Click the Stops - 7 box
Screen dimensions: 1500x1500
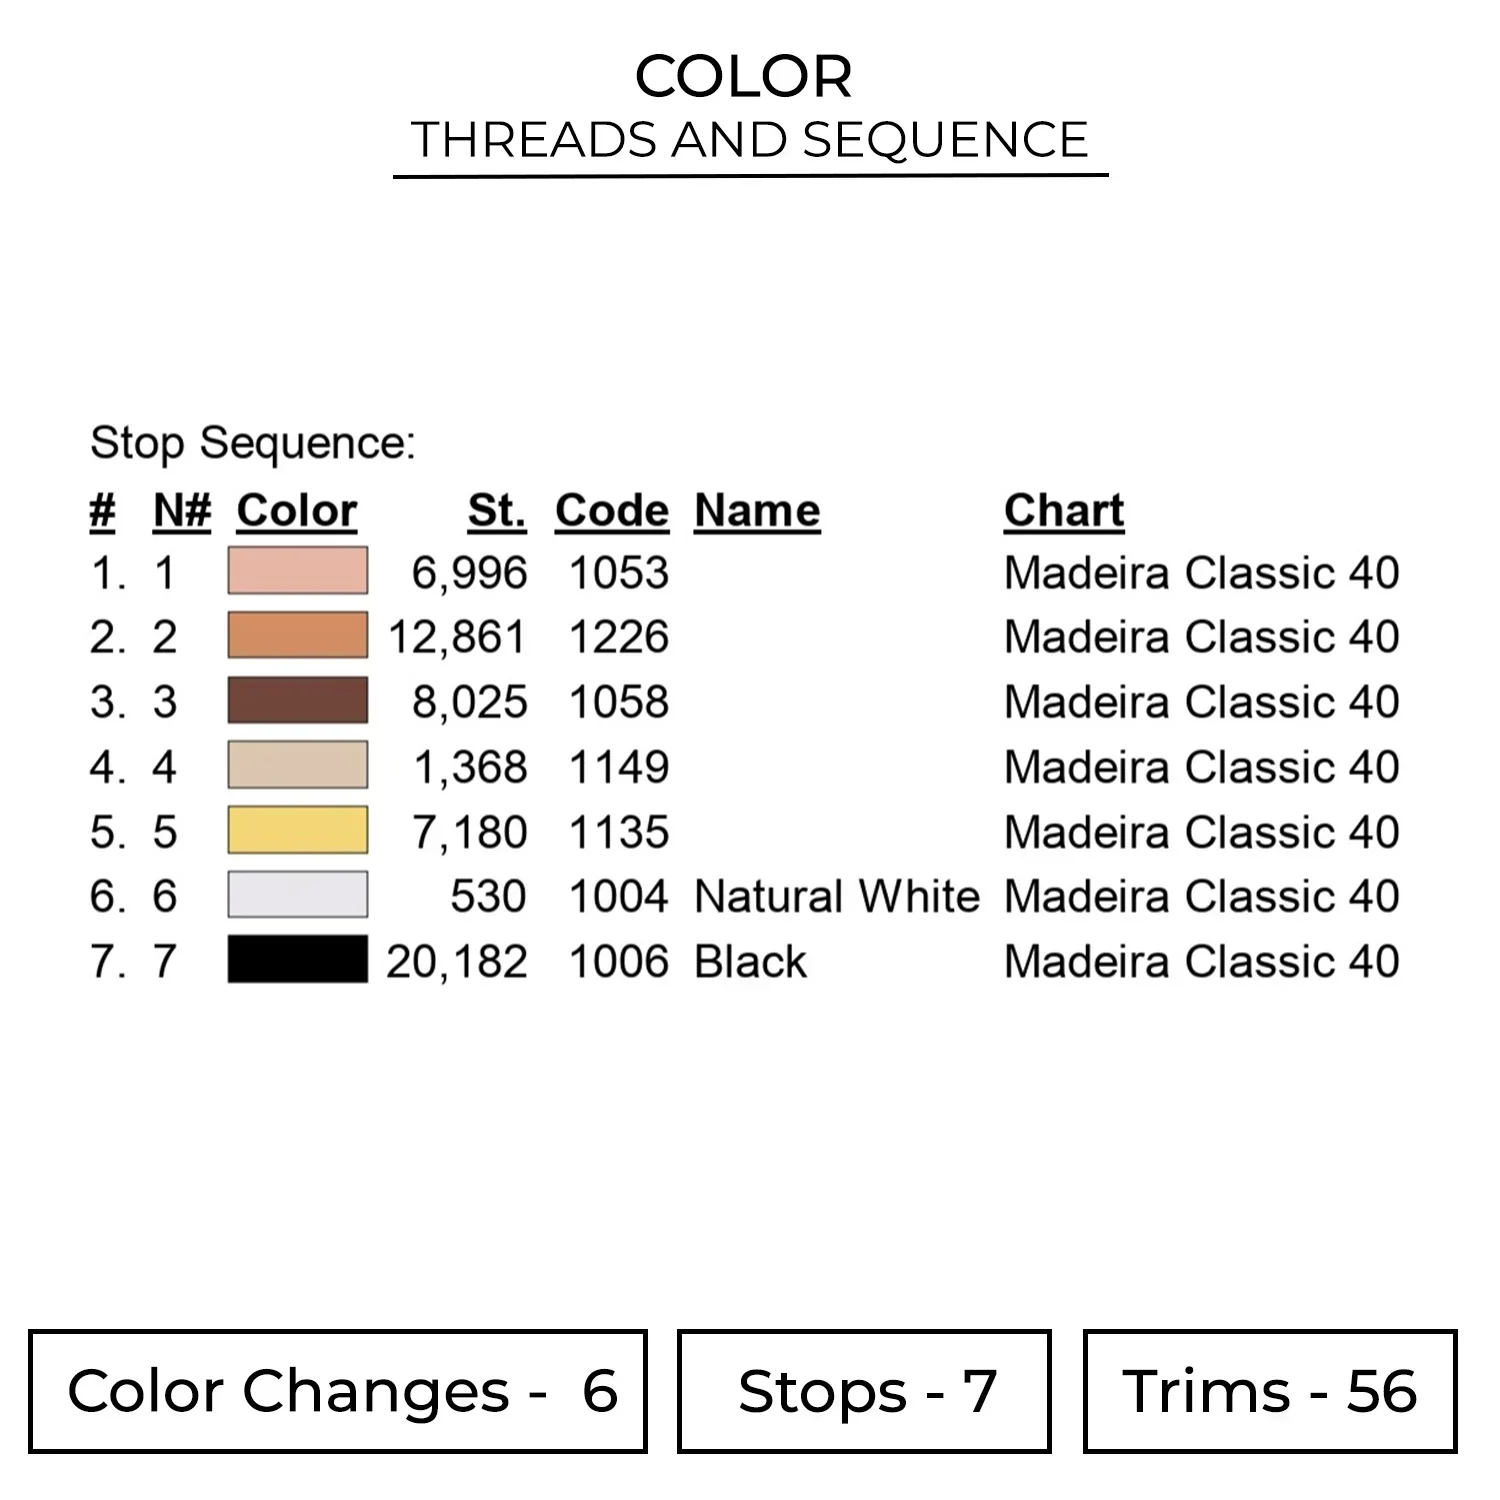(864, 1391)
